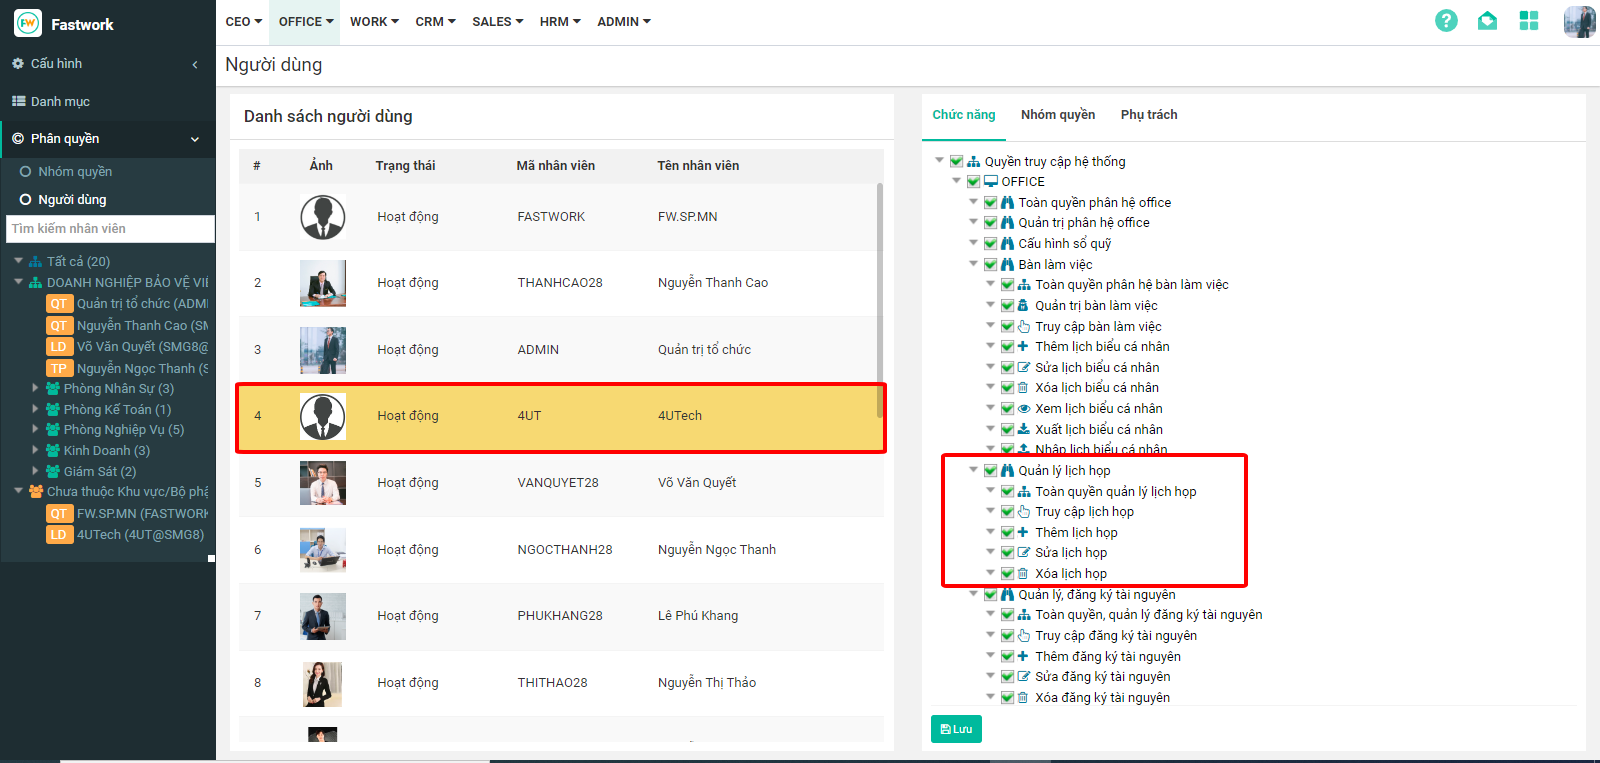The image size is (1600, 763).
Task: Click the Võ Văn Quyết employee photo
Action: pos(322,483)
